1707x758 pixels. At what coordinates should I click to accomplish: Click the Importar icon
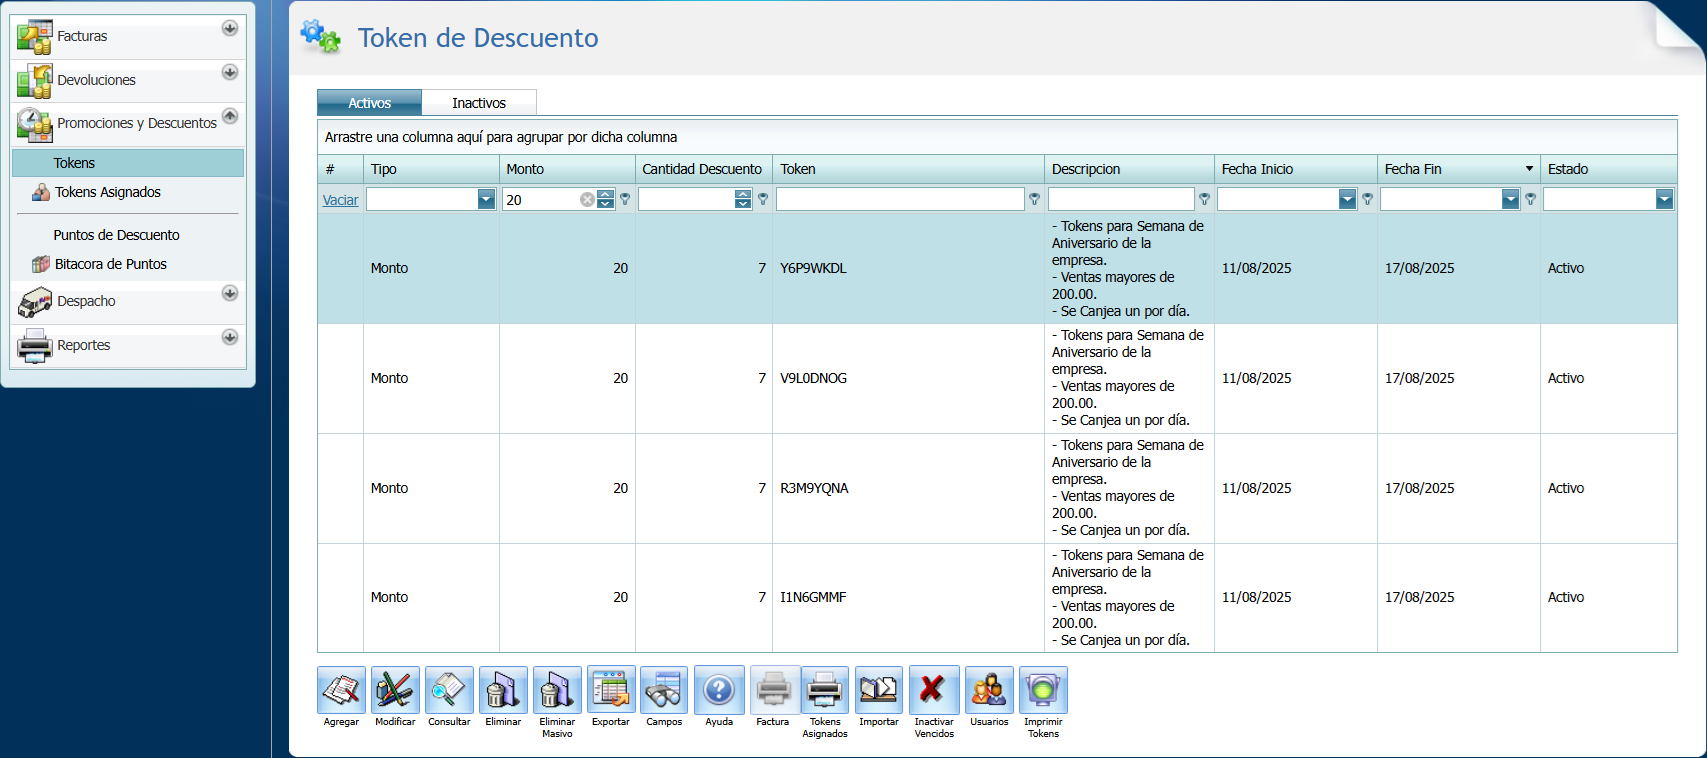click(879, 690)
